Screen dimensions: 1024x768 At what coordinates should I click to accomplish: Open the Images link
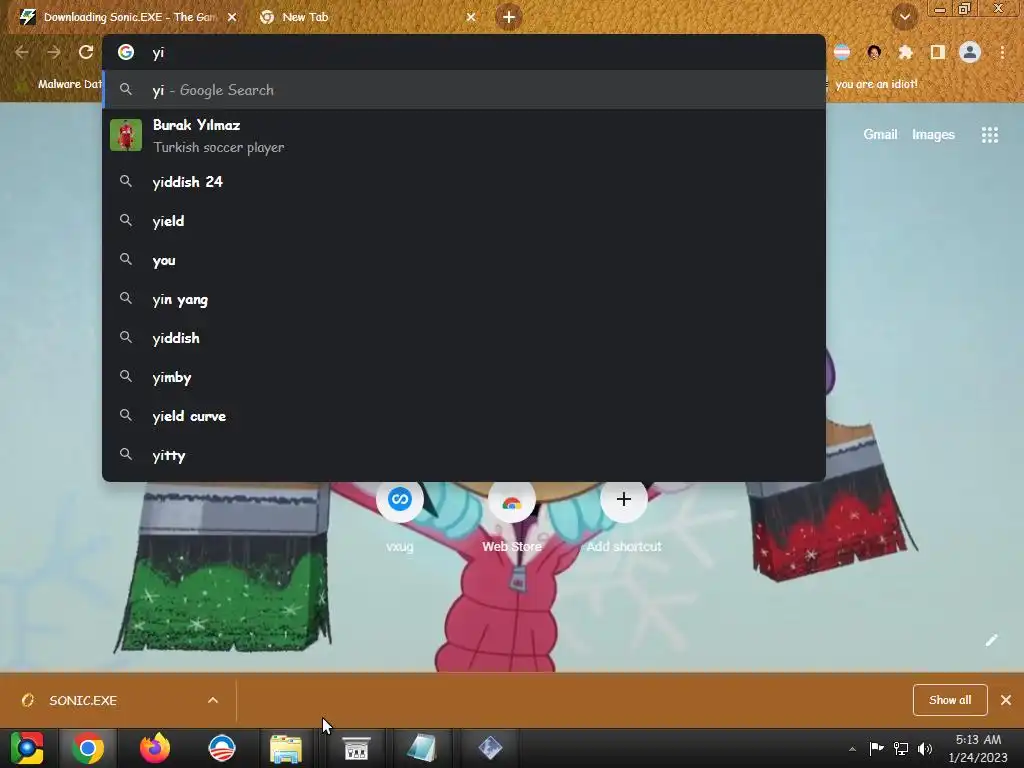[x=933, y=135]
